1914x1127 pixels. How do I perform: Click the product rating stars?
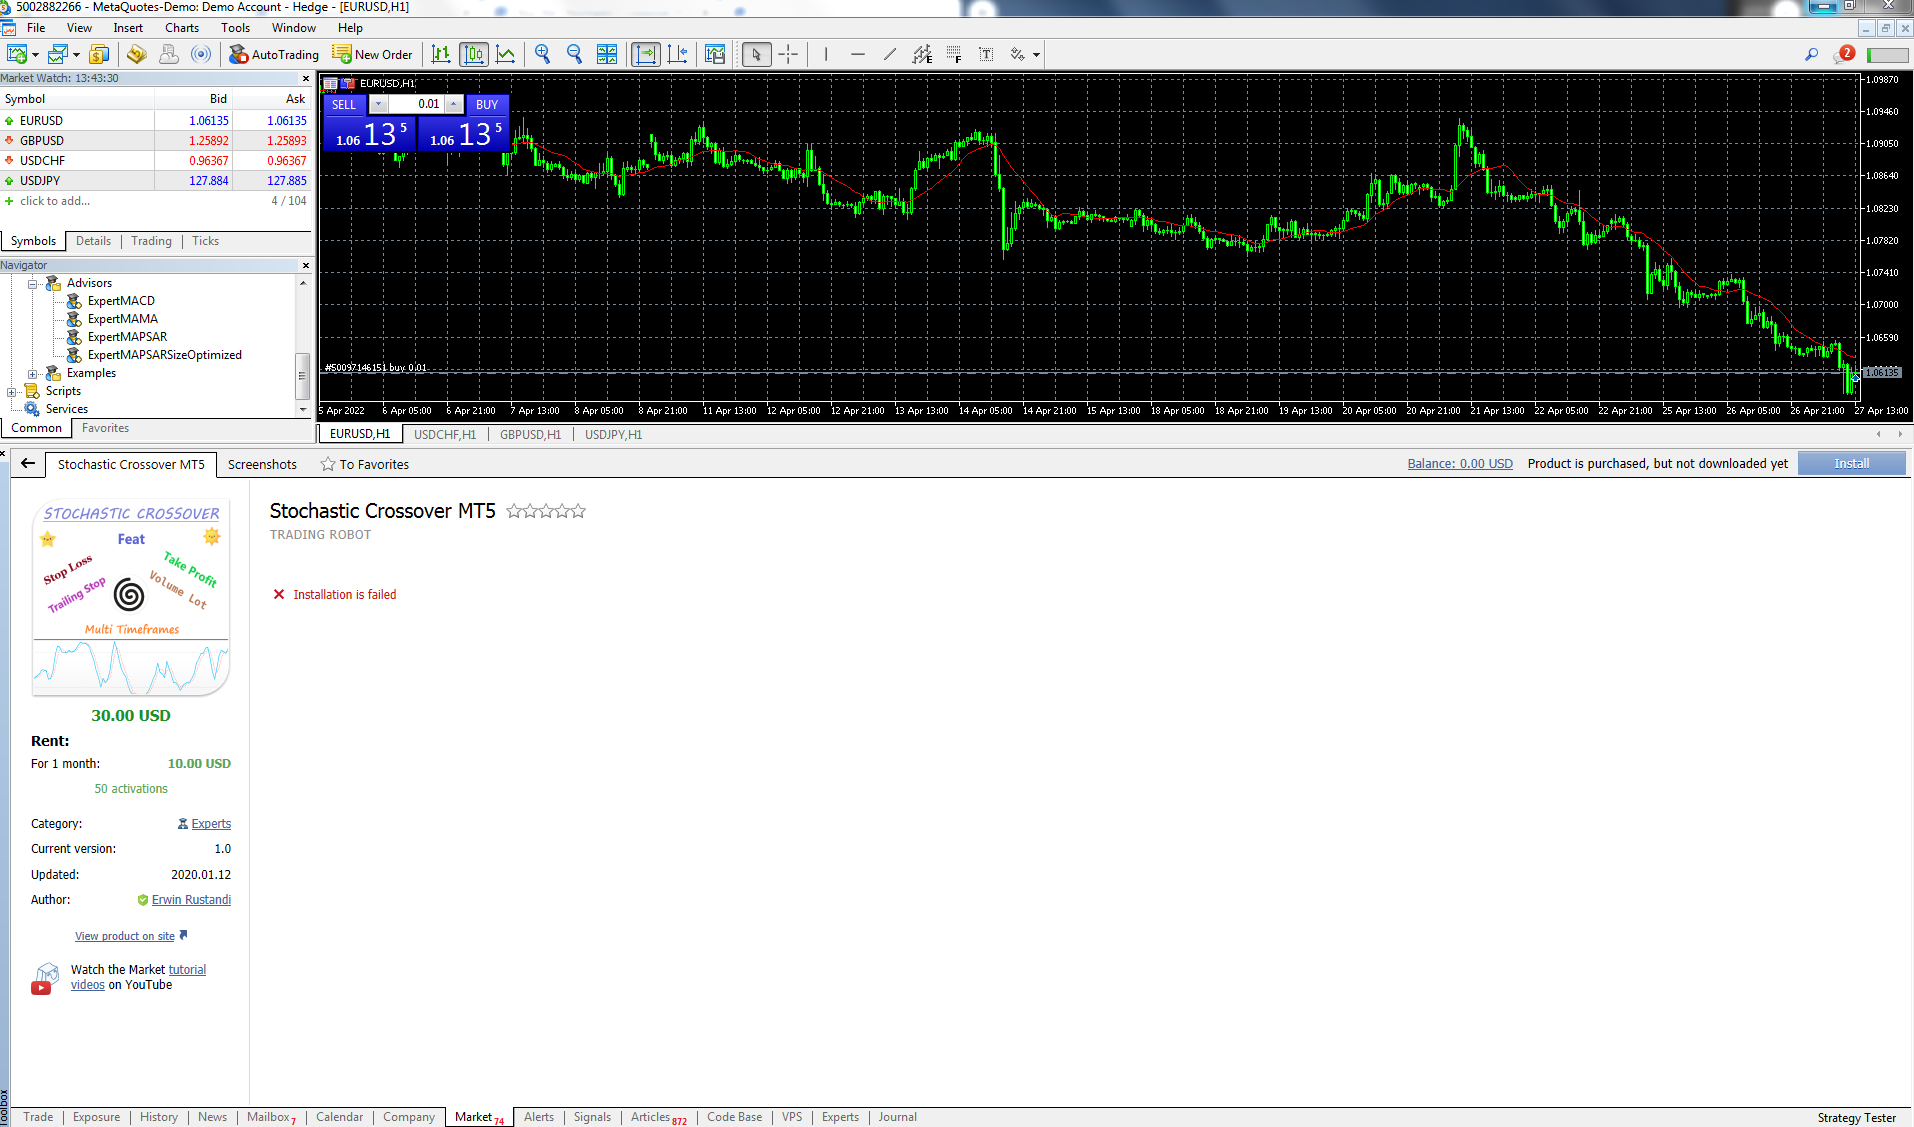[546, 511]
